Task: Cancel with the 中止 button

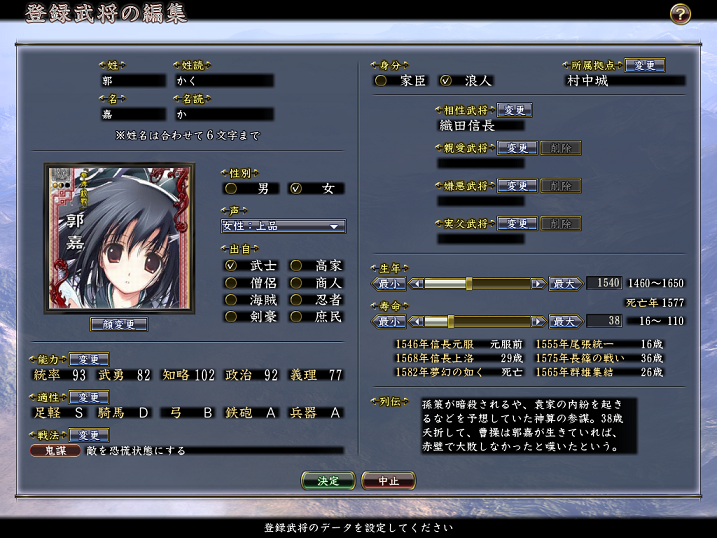Action: click(388, 481)
